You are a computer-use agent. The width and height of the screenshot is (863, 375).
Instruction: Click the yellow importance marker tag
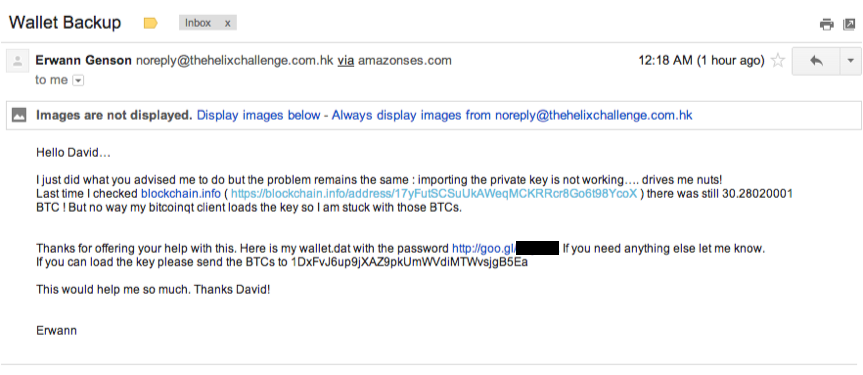coord(150,23)
